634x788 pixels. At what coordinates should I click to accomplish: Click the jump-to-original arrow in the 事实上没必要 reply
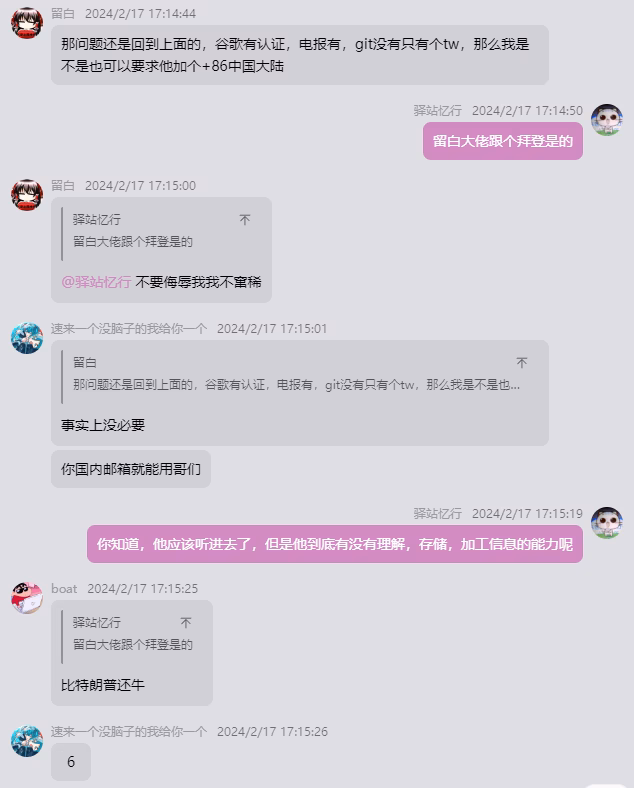521,363
